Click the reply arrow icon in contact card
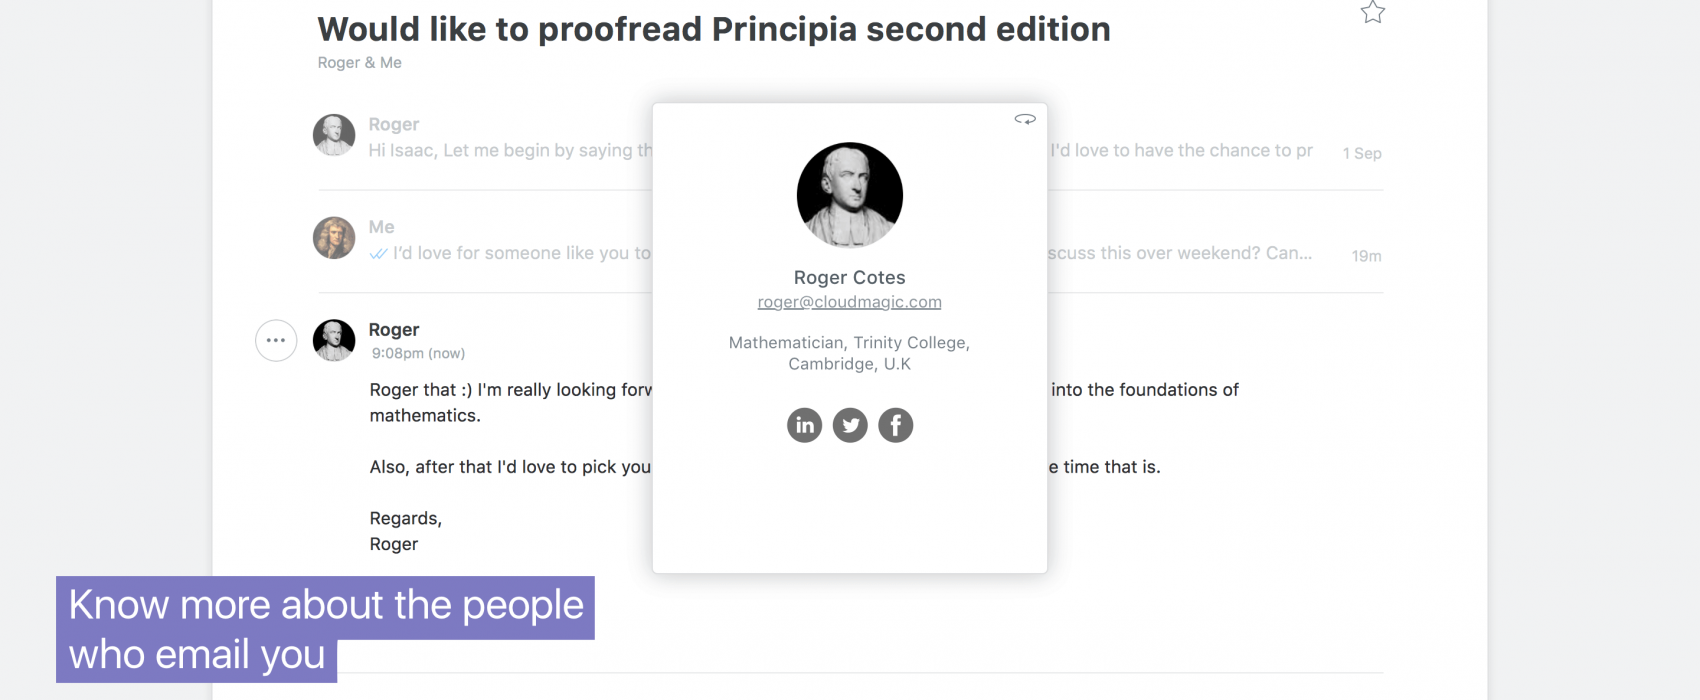Viewport: 1700px width, 700px height. pos(1025,119)
